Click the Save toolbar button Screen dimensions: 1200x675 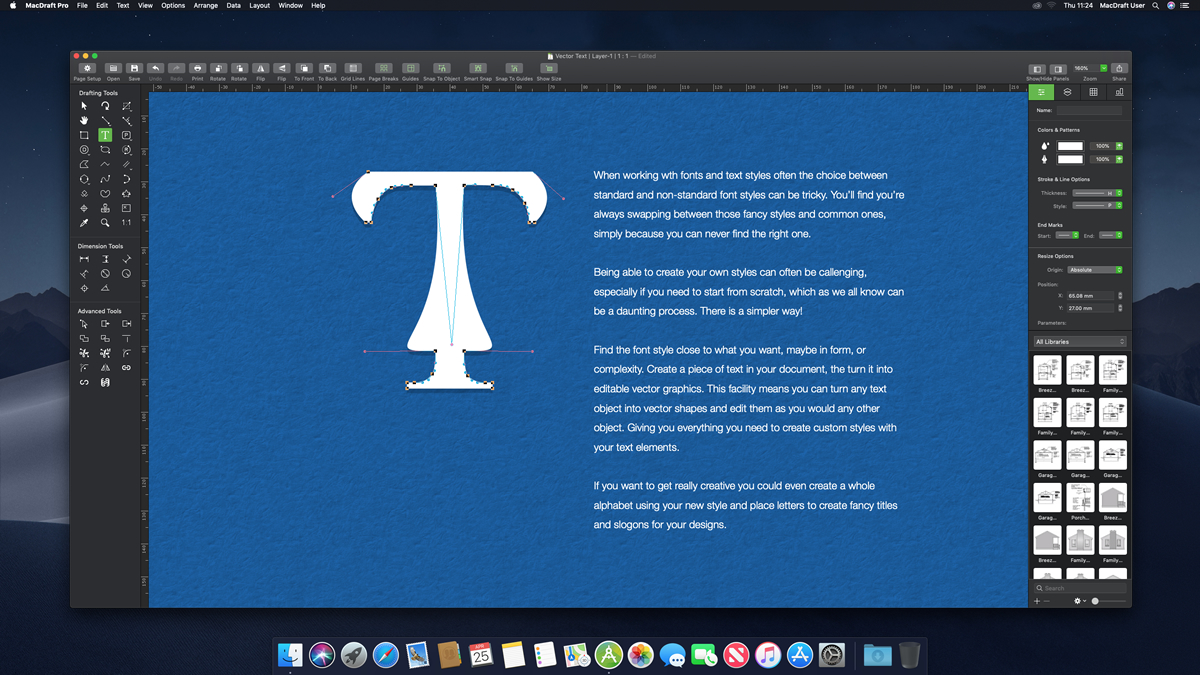134,69
